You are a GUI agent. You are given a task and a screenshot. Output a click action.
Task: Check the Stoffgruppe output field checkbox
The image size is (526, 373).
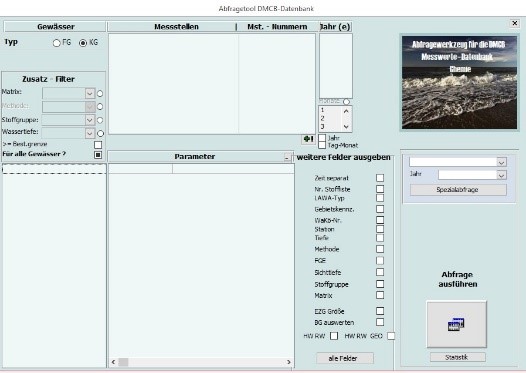coord(380,284)
